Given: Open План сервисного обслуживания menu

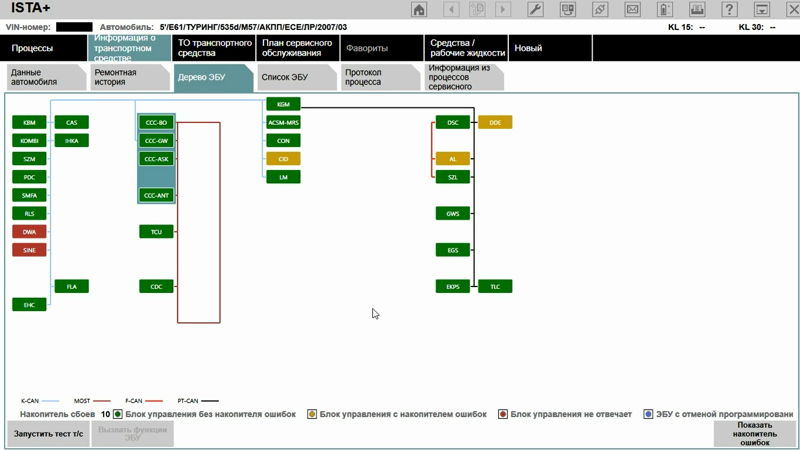Looking at the screenshot, I should (x=295, y=48).
